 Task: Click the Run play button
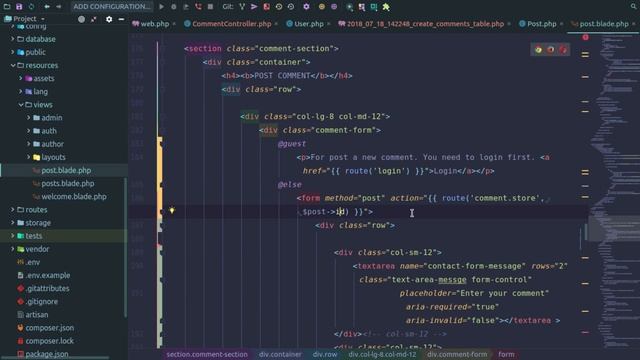pyautogui.click(x=162, y=7)
